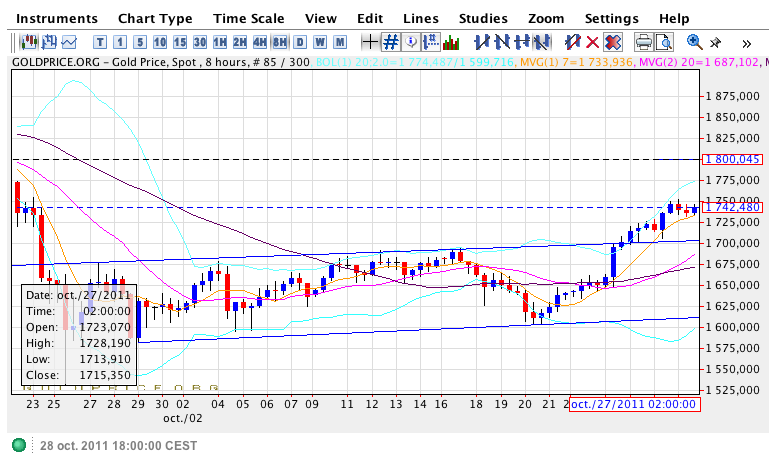Click the red-line delete selected line icon
Screen dimensions: 781x462
click(x=572, y=42)
